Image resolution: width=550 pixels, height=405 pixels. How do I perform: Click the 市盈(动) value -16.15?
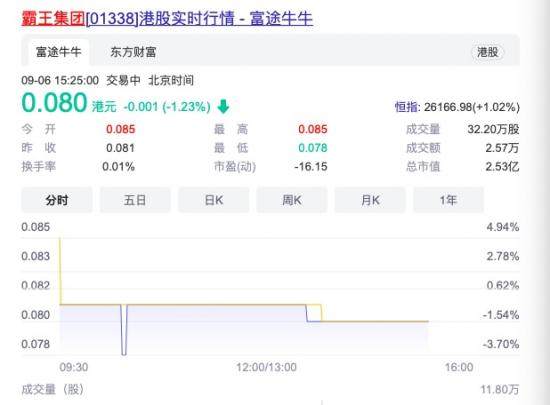[311, 166]
